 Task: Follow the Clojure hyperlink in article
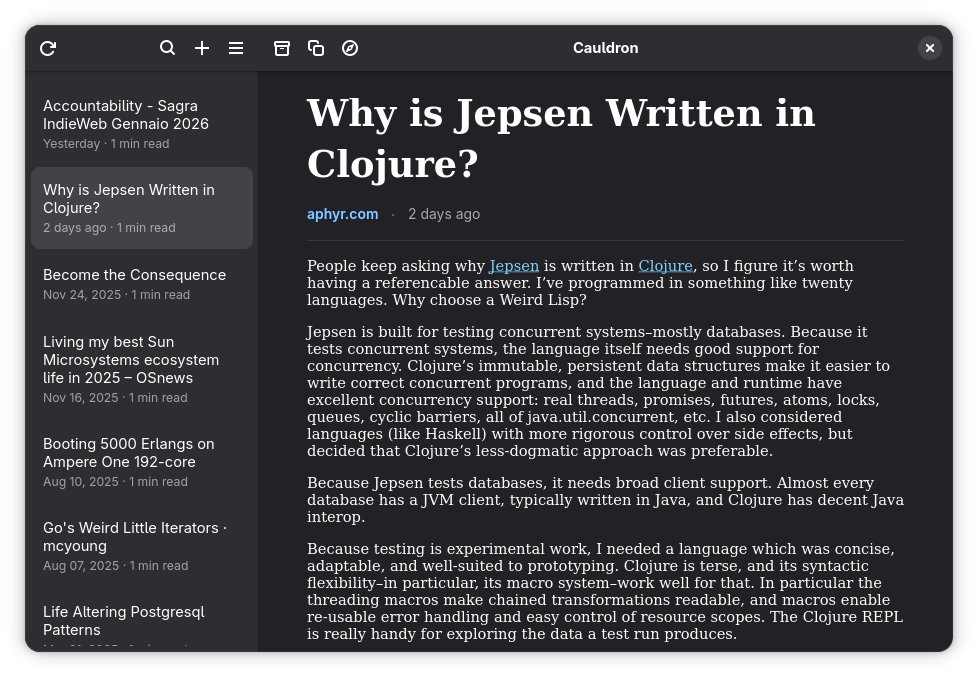[x=666, y=266]
